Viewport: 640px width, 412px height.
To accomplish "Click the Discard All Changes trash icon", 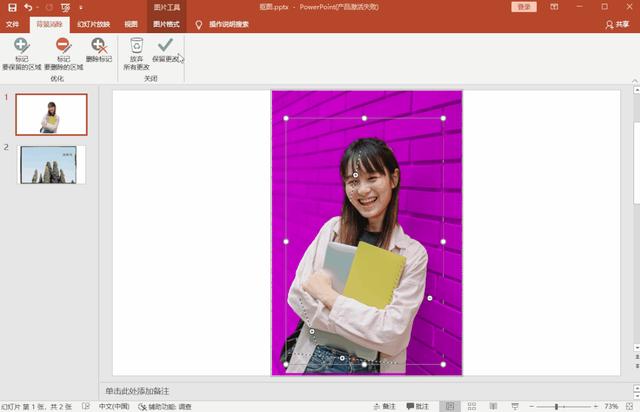I will click(136, 45).
